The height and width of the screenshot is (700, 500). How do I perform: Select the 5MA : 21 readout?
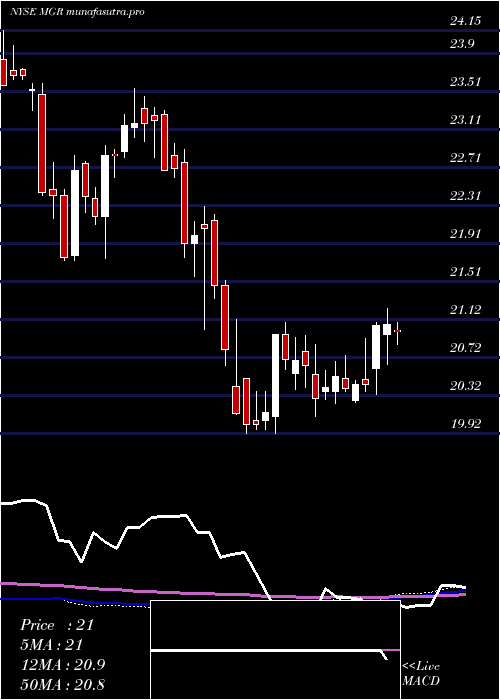[x=52, y=645]
